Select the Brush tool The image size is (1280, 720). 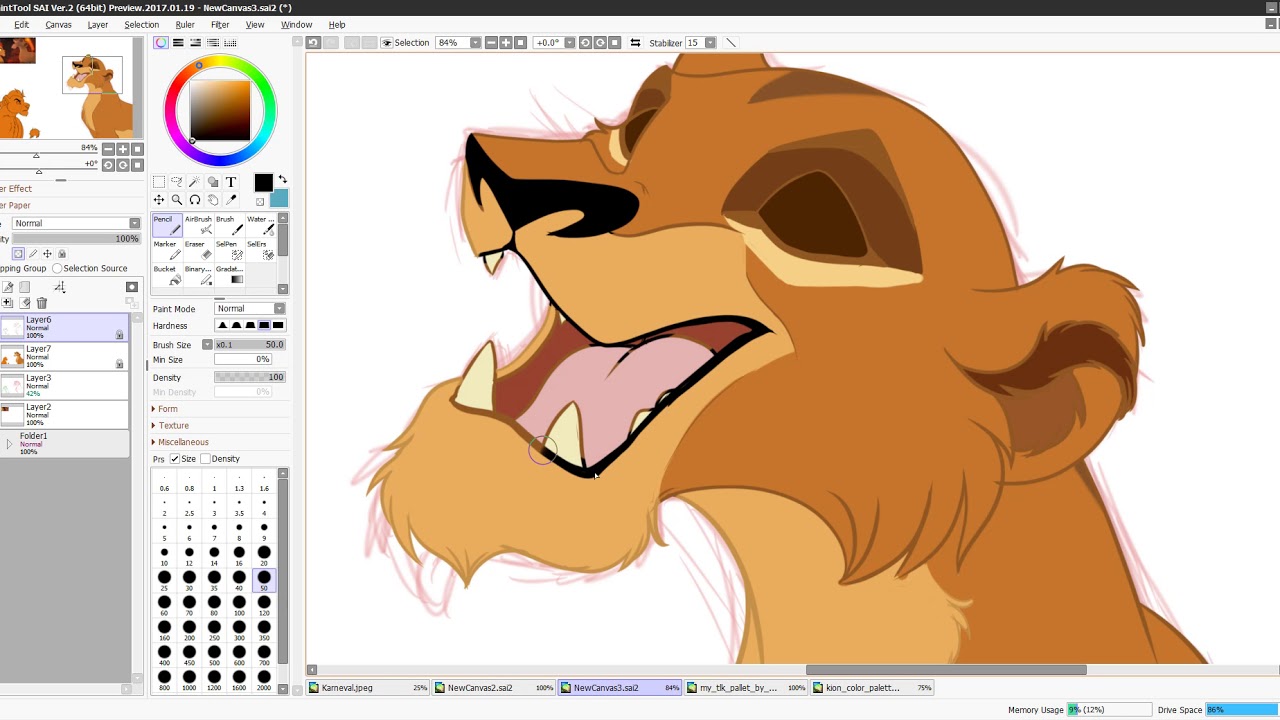coord(229,225)
